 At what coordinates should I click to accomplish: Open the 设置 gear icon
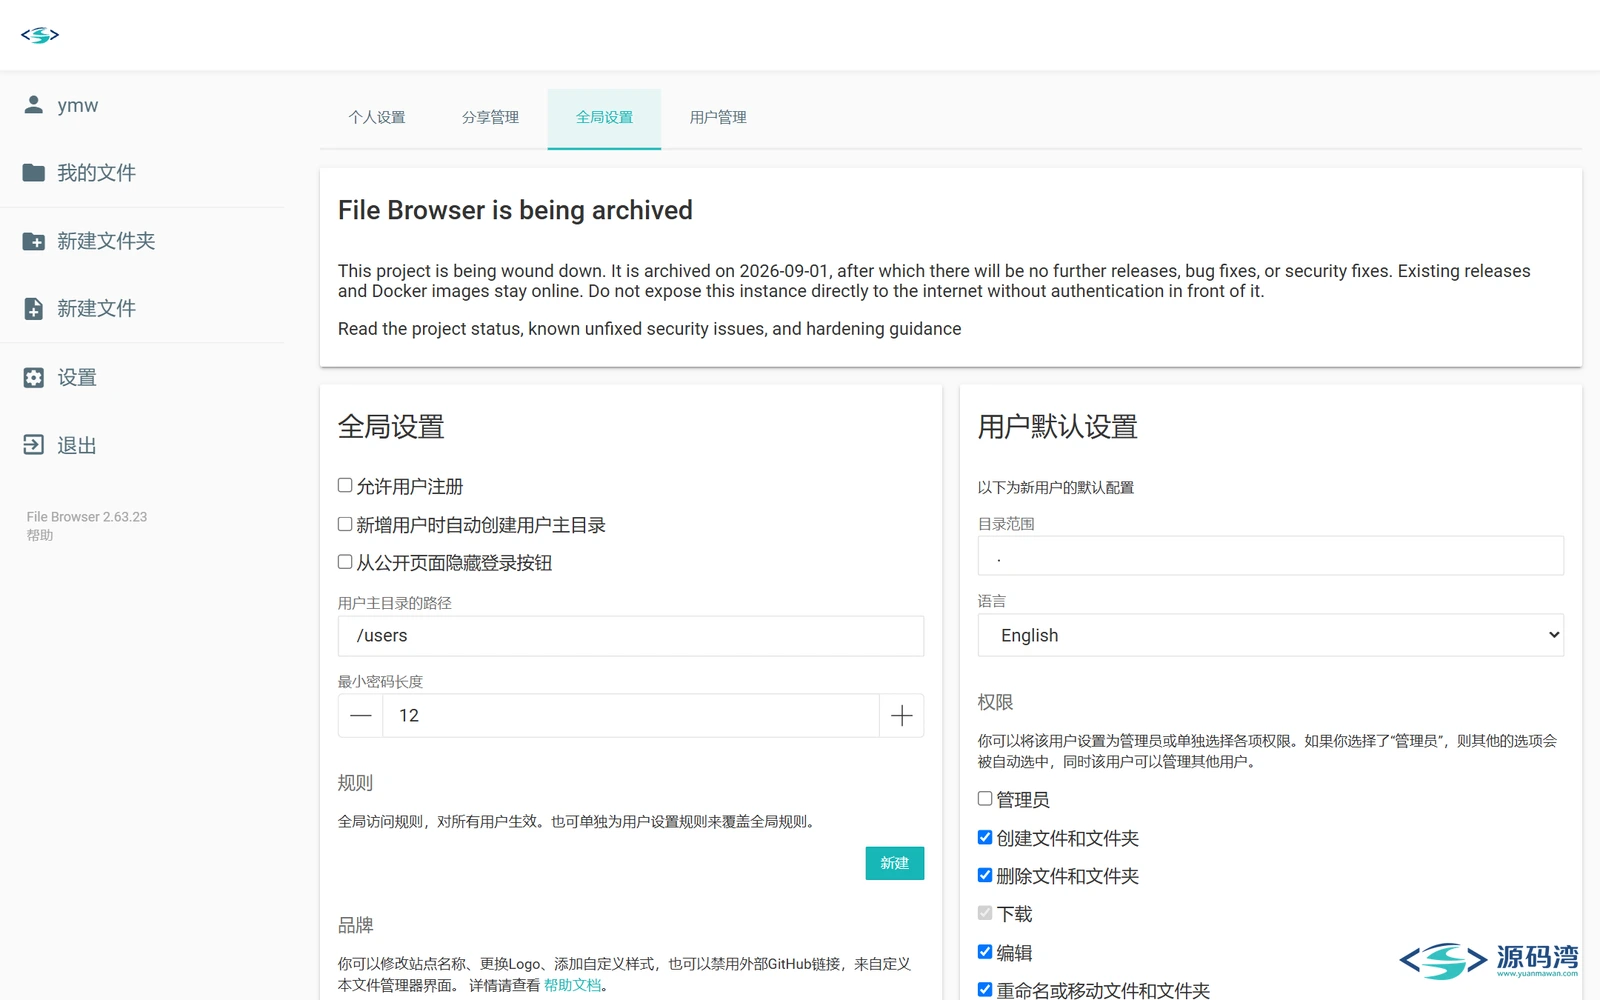(34, 377)
